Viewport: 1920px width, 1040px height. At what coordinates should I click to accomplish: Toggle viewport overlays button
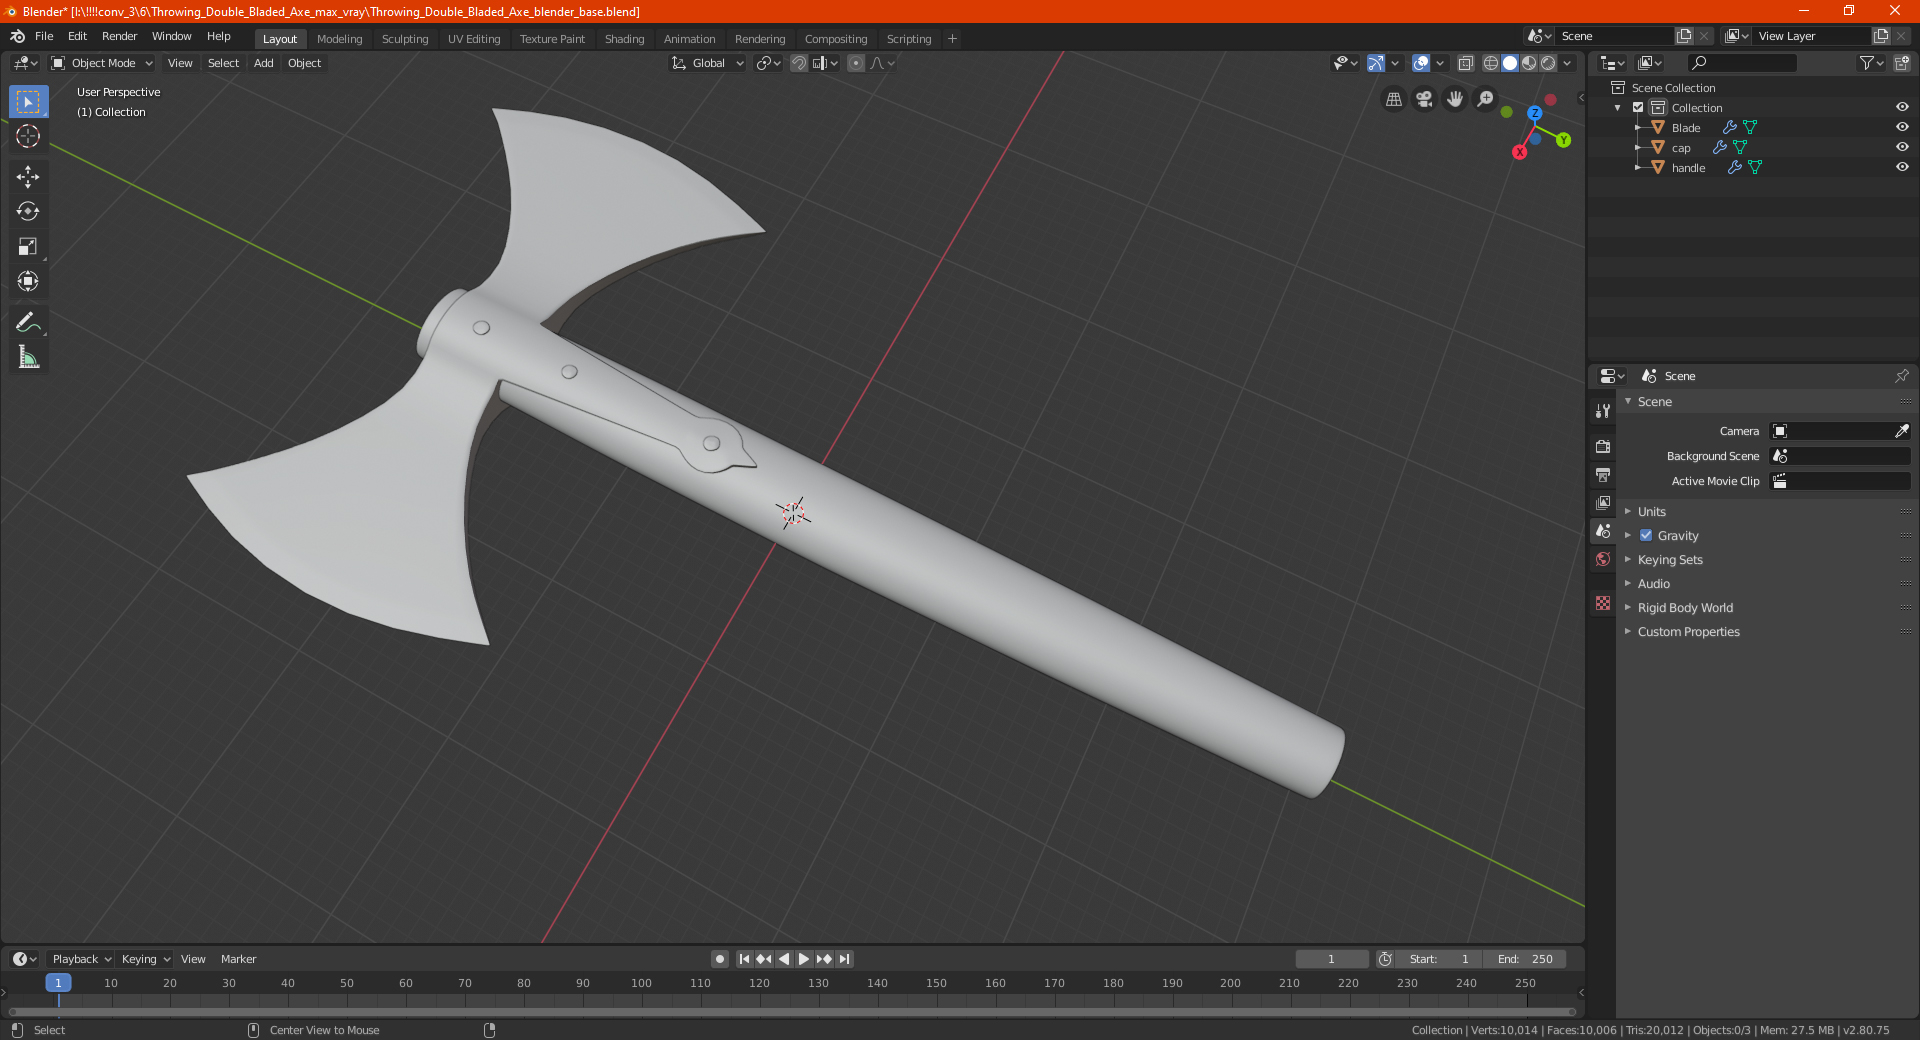[x=1421, y=63]
